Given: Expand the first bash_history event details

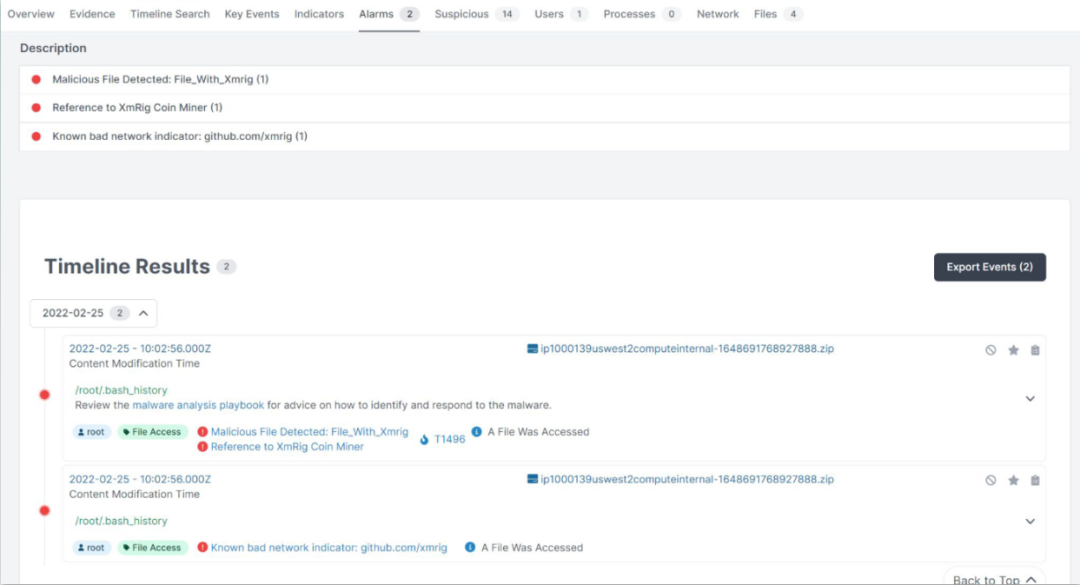Looking at the screenshot, I should pyautogui.click(x=1030, y=398).
